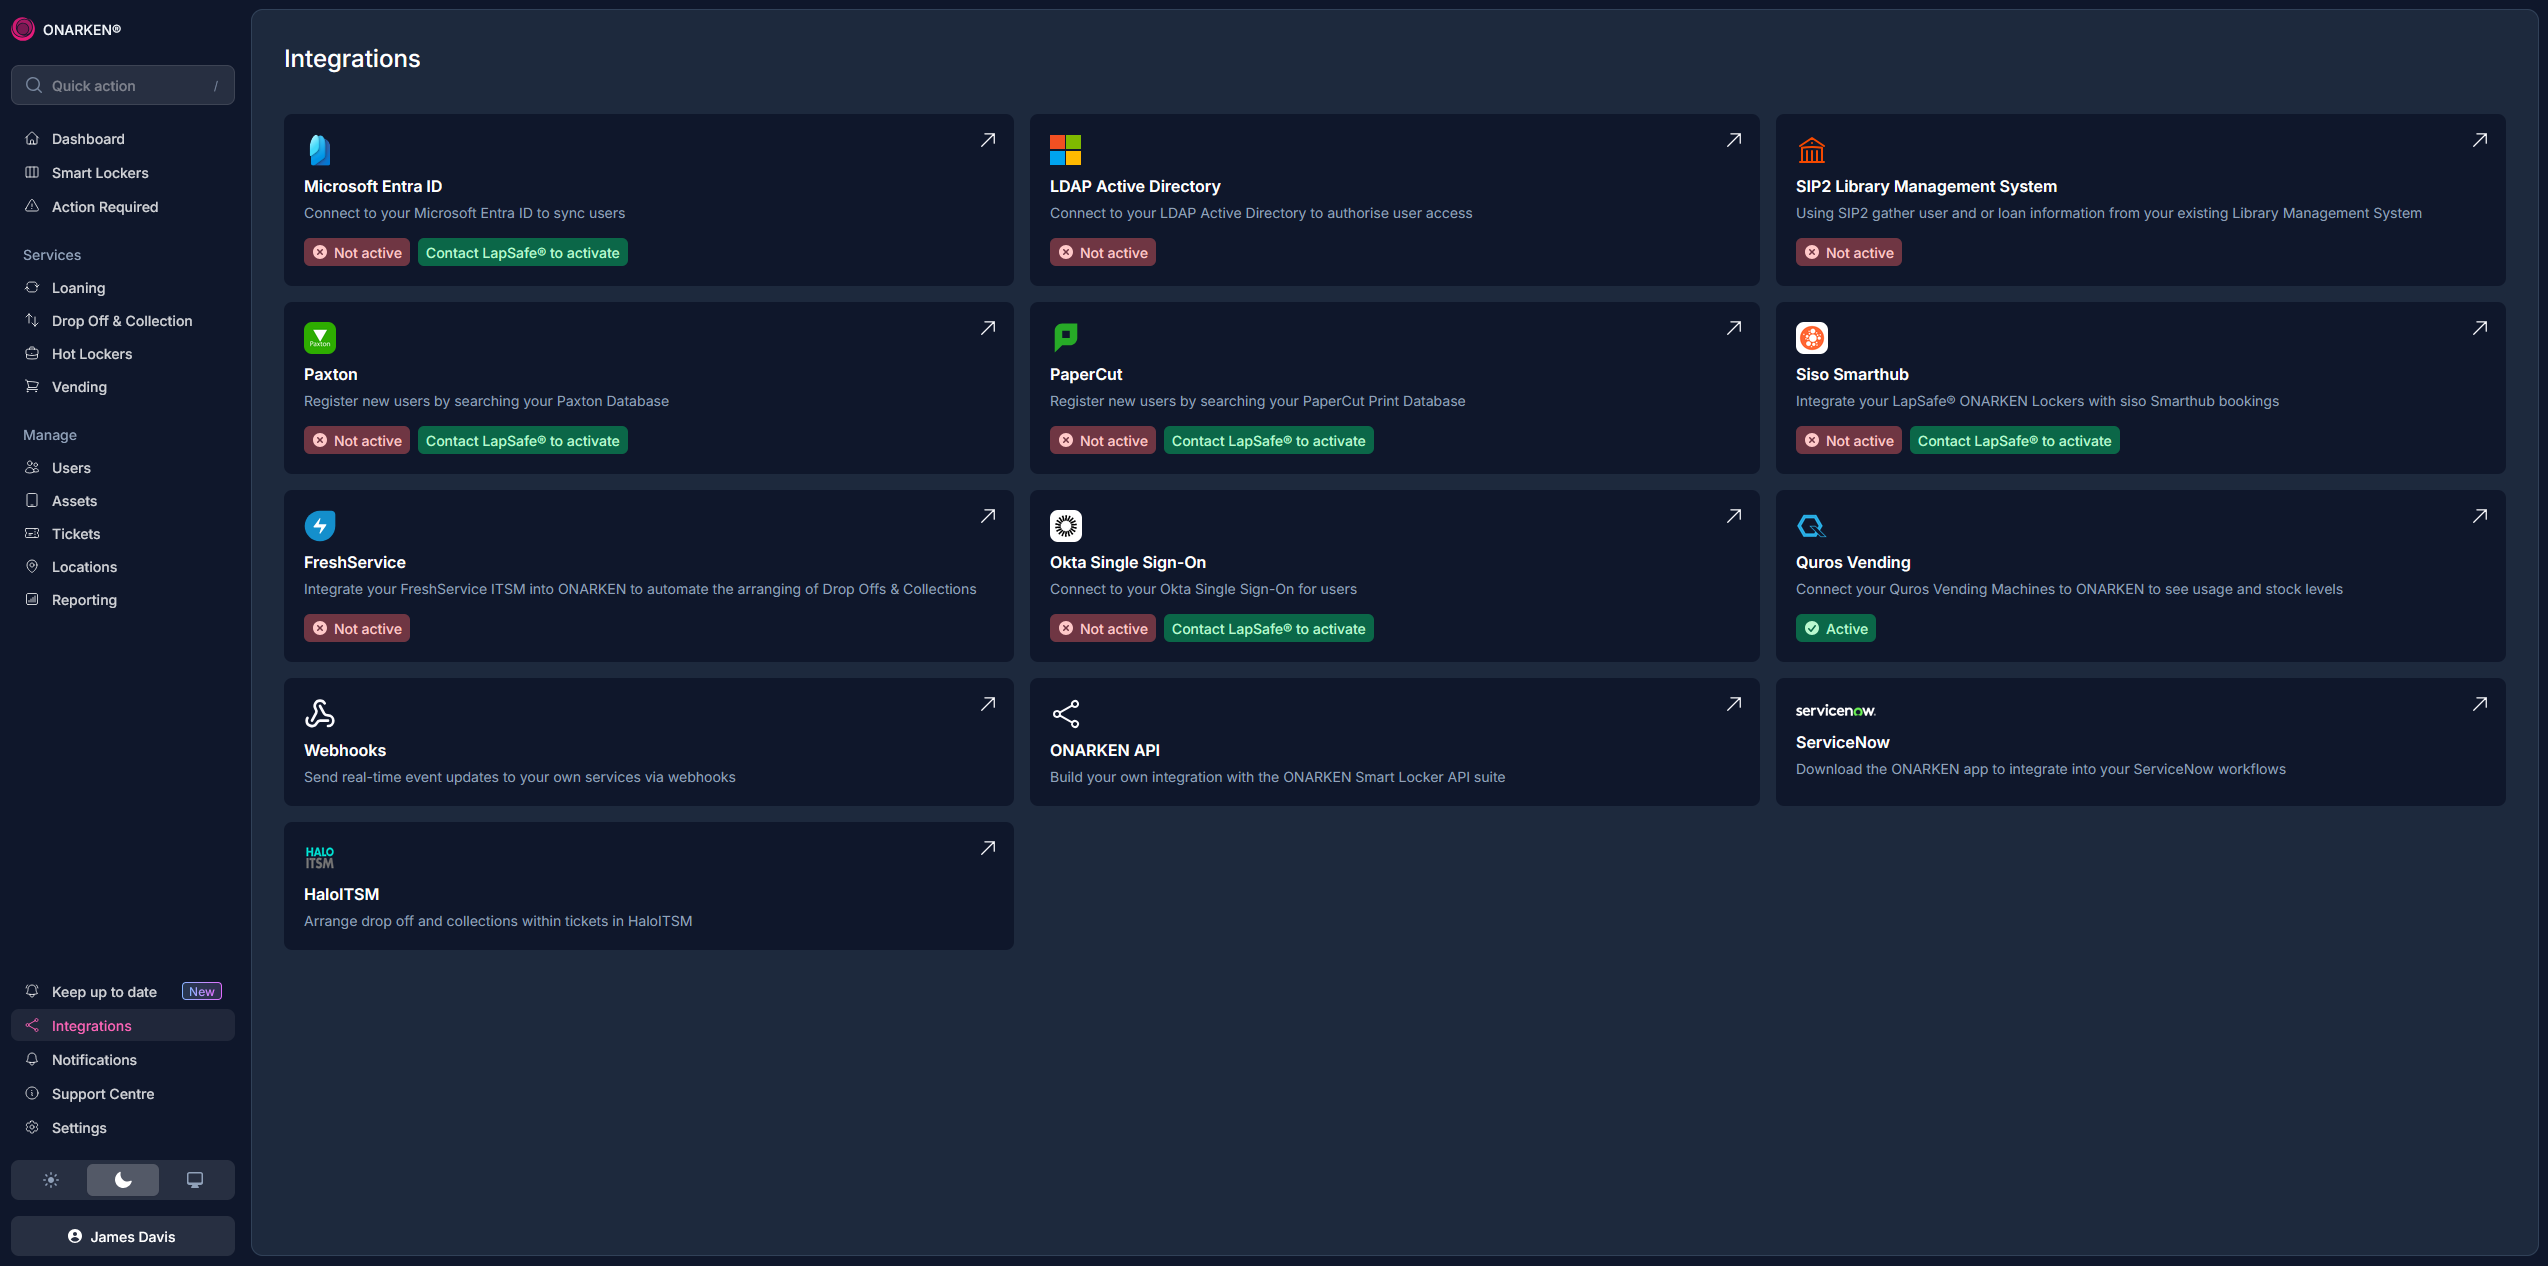Image resolution: width=2548 pixels, height=1266 pixels.
Task: Open James Davis account menu
Action: tap(123, 1237)
